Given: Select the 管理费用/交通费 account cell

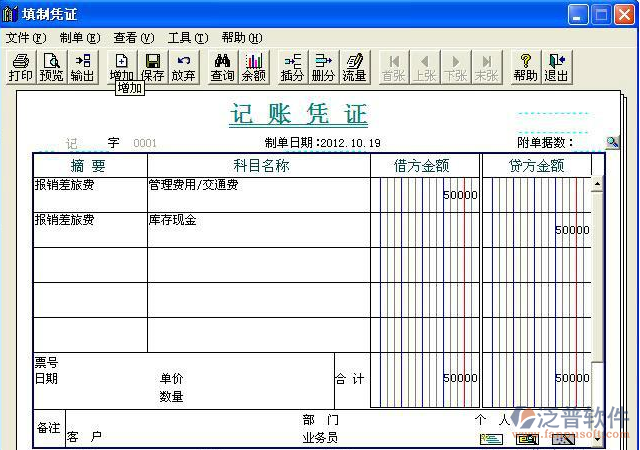Looking at the screenshot, I should 258,194.
